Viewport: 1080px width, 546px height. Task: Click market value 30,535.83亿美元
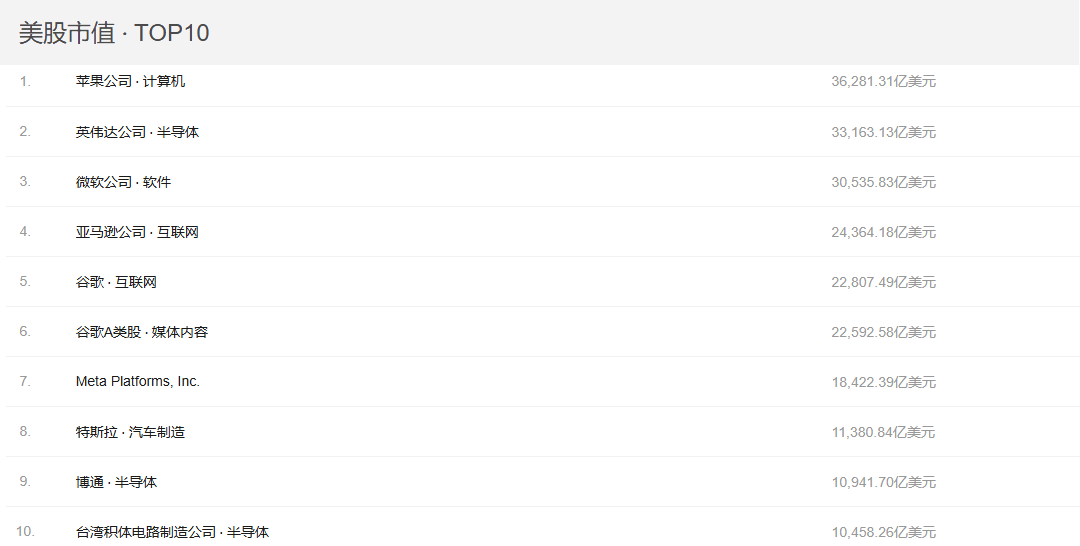point(884,182)
